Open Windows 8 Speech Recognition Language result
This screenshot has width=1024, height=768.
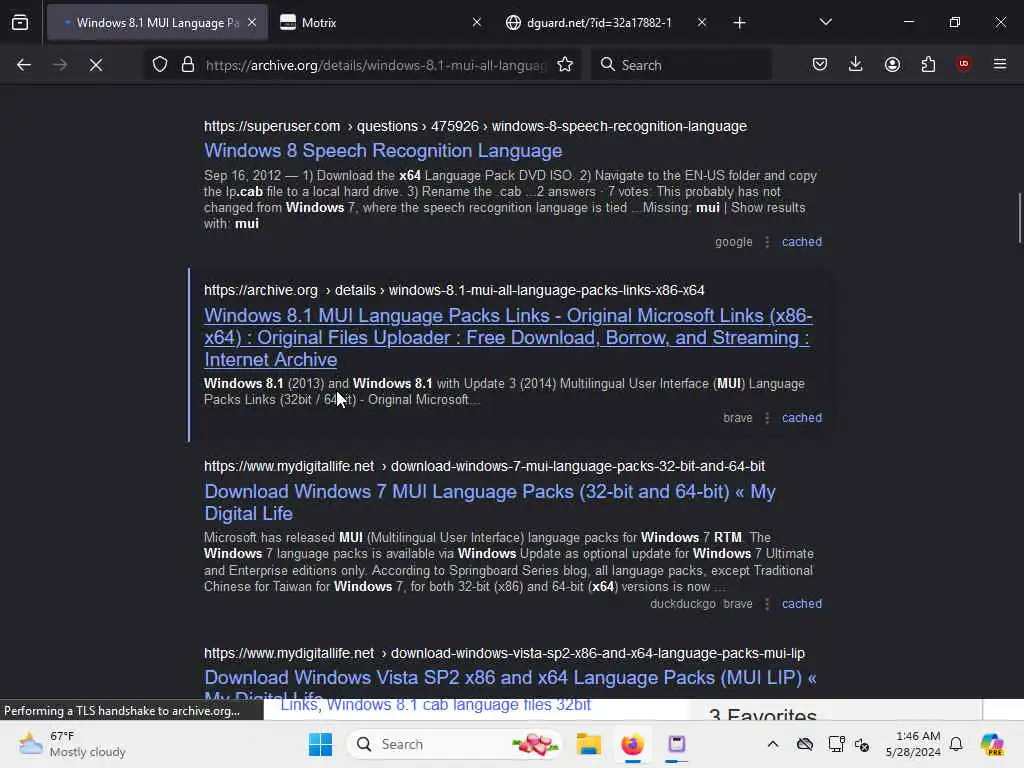tap(383, 151)
